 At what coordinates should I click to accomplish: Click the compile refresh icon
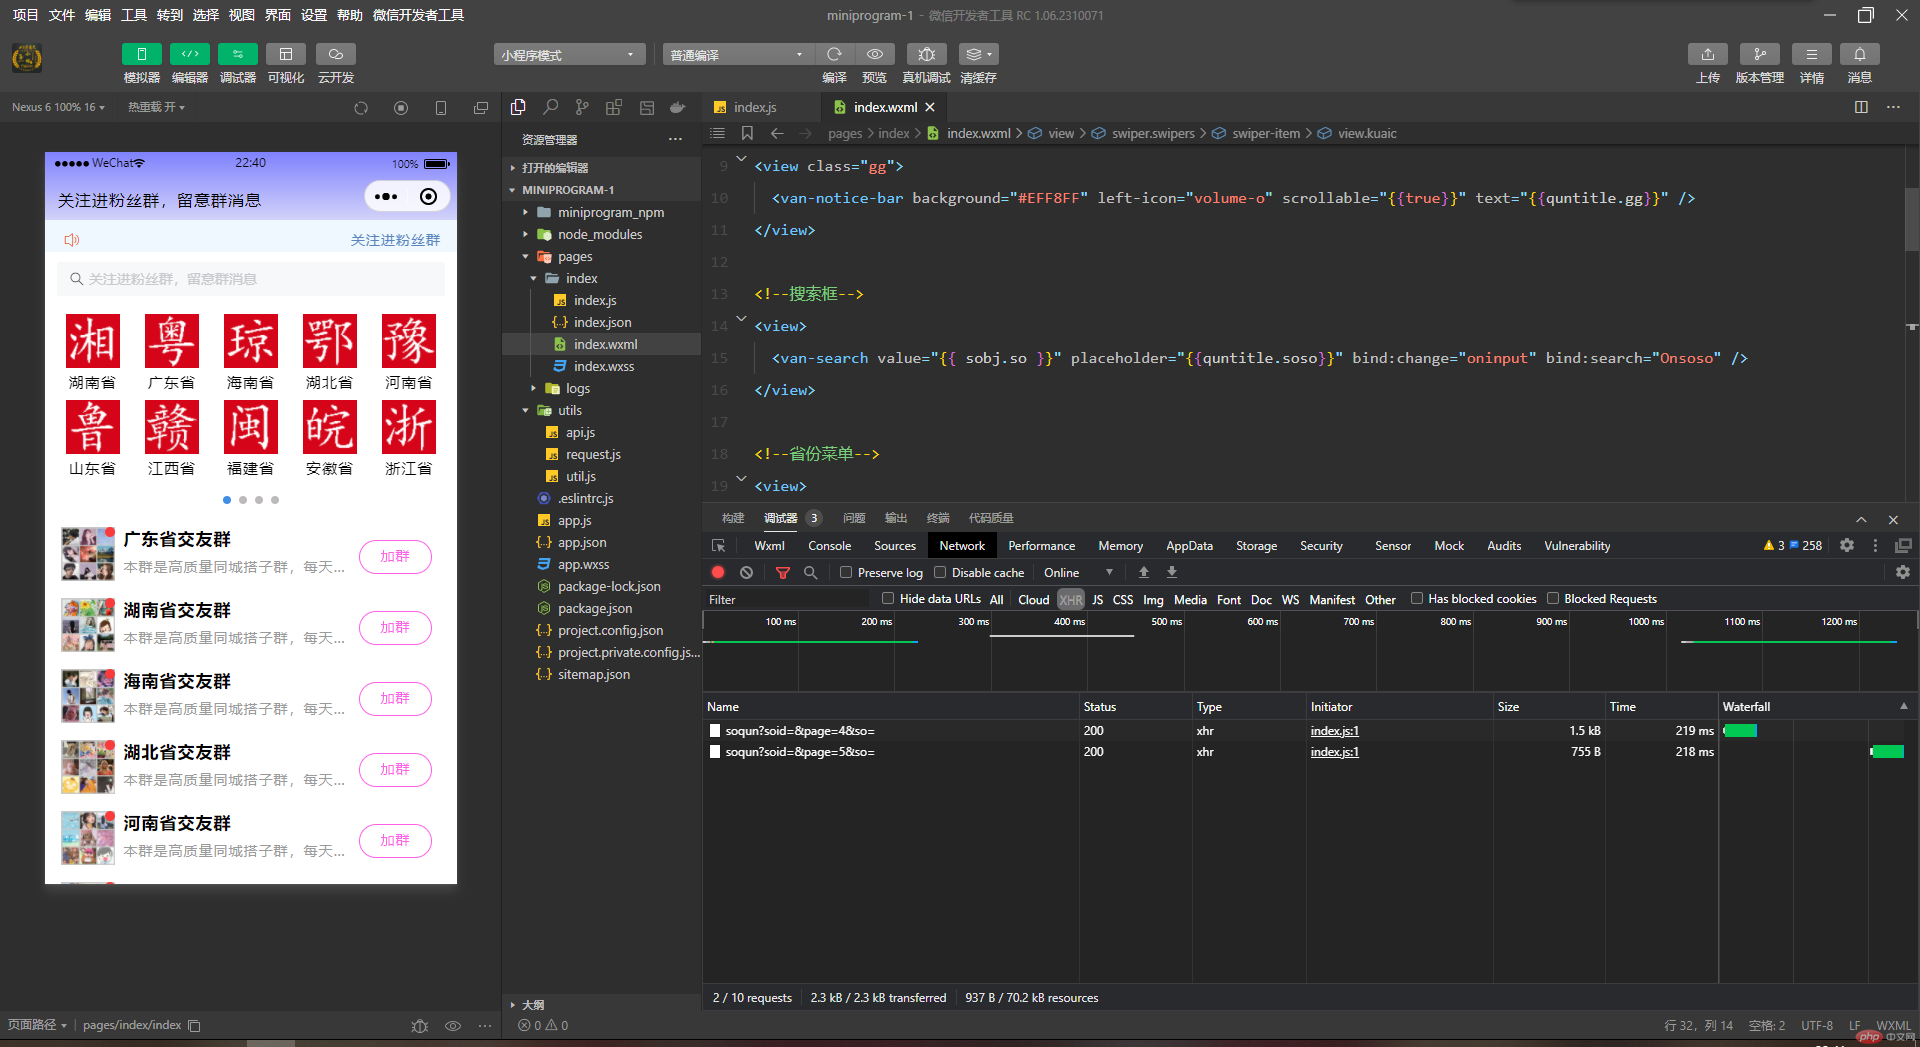(x=834, y=54)
